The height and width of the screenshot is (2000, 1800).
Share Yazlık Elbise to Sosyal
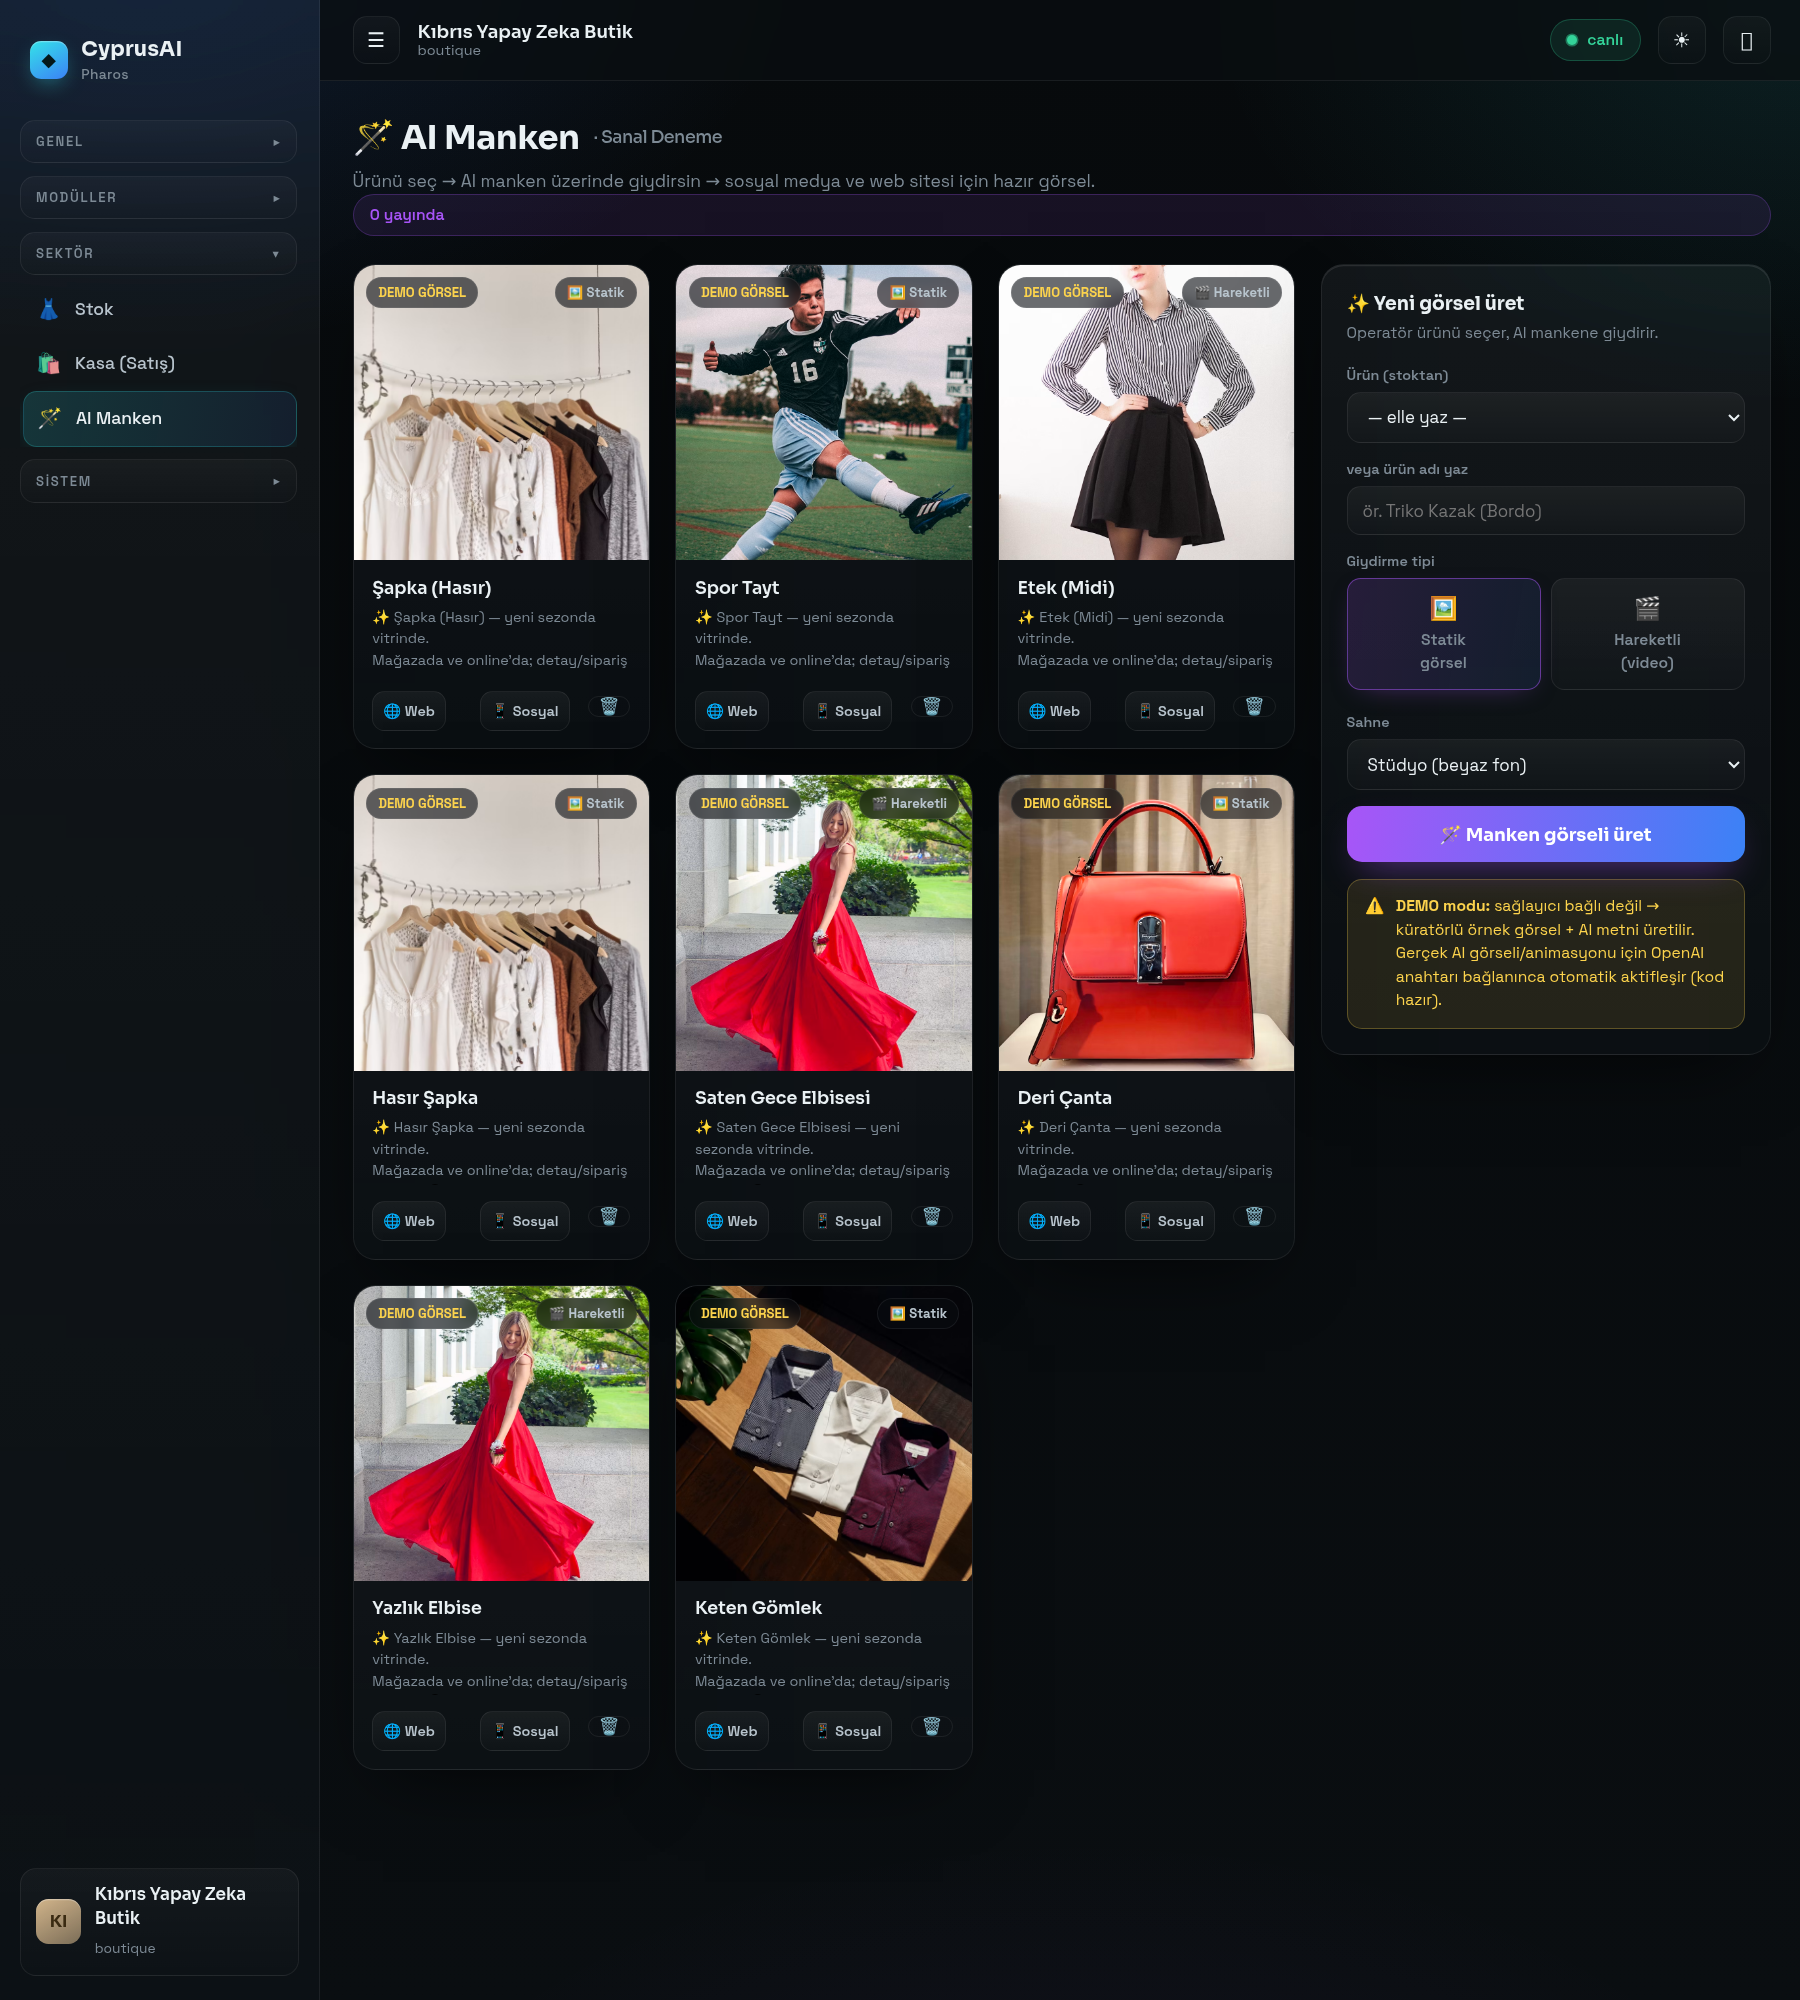coord(525,1731)
